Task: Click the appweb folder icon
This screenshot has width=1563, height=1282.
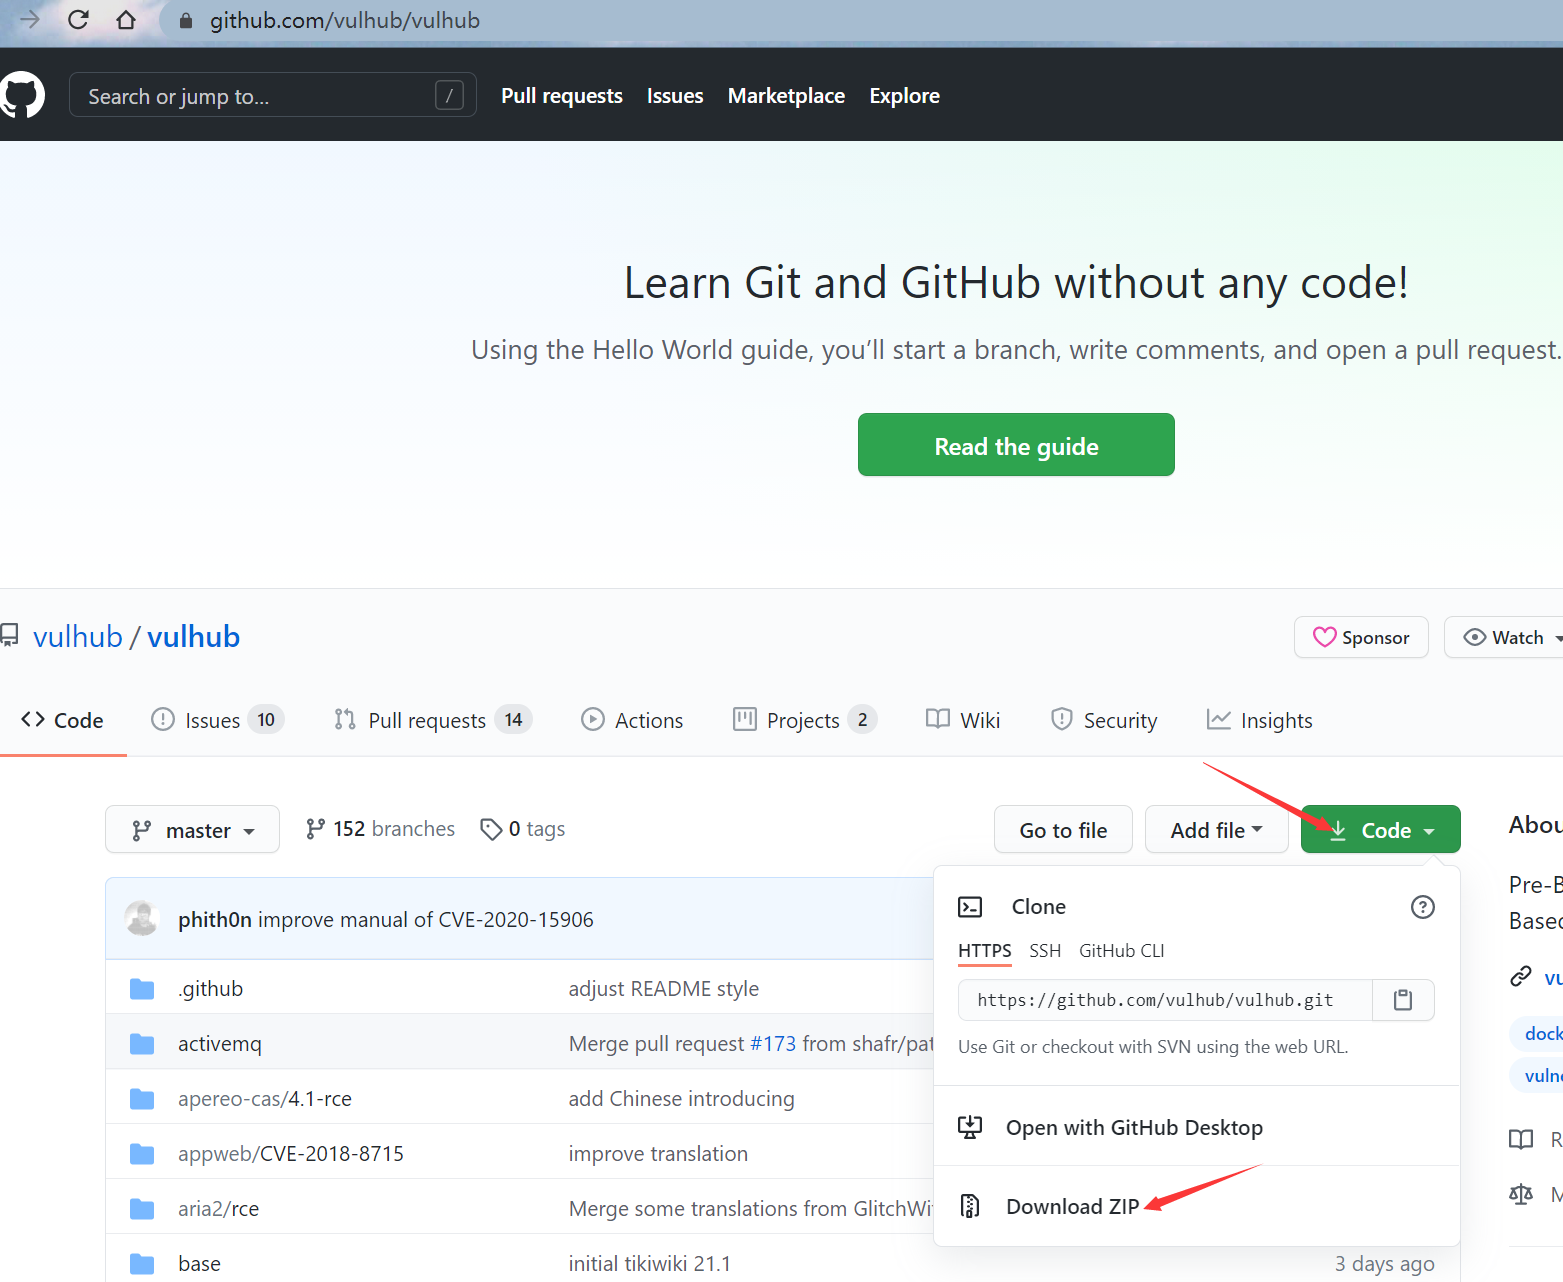Action: pyautogui.click(x=142, y=1154)
